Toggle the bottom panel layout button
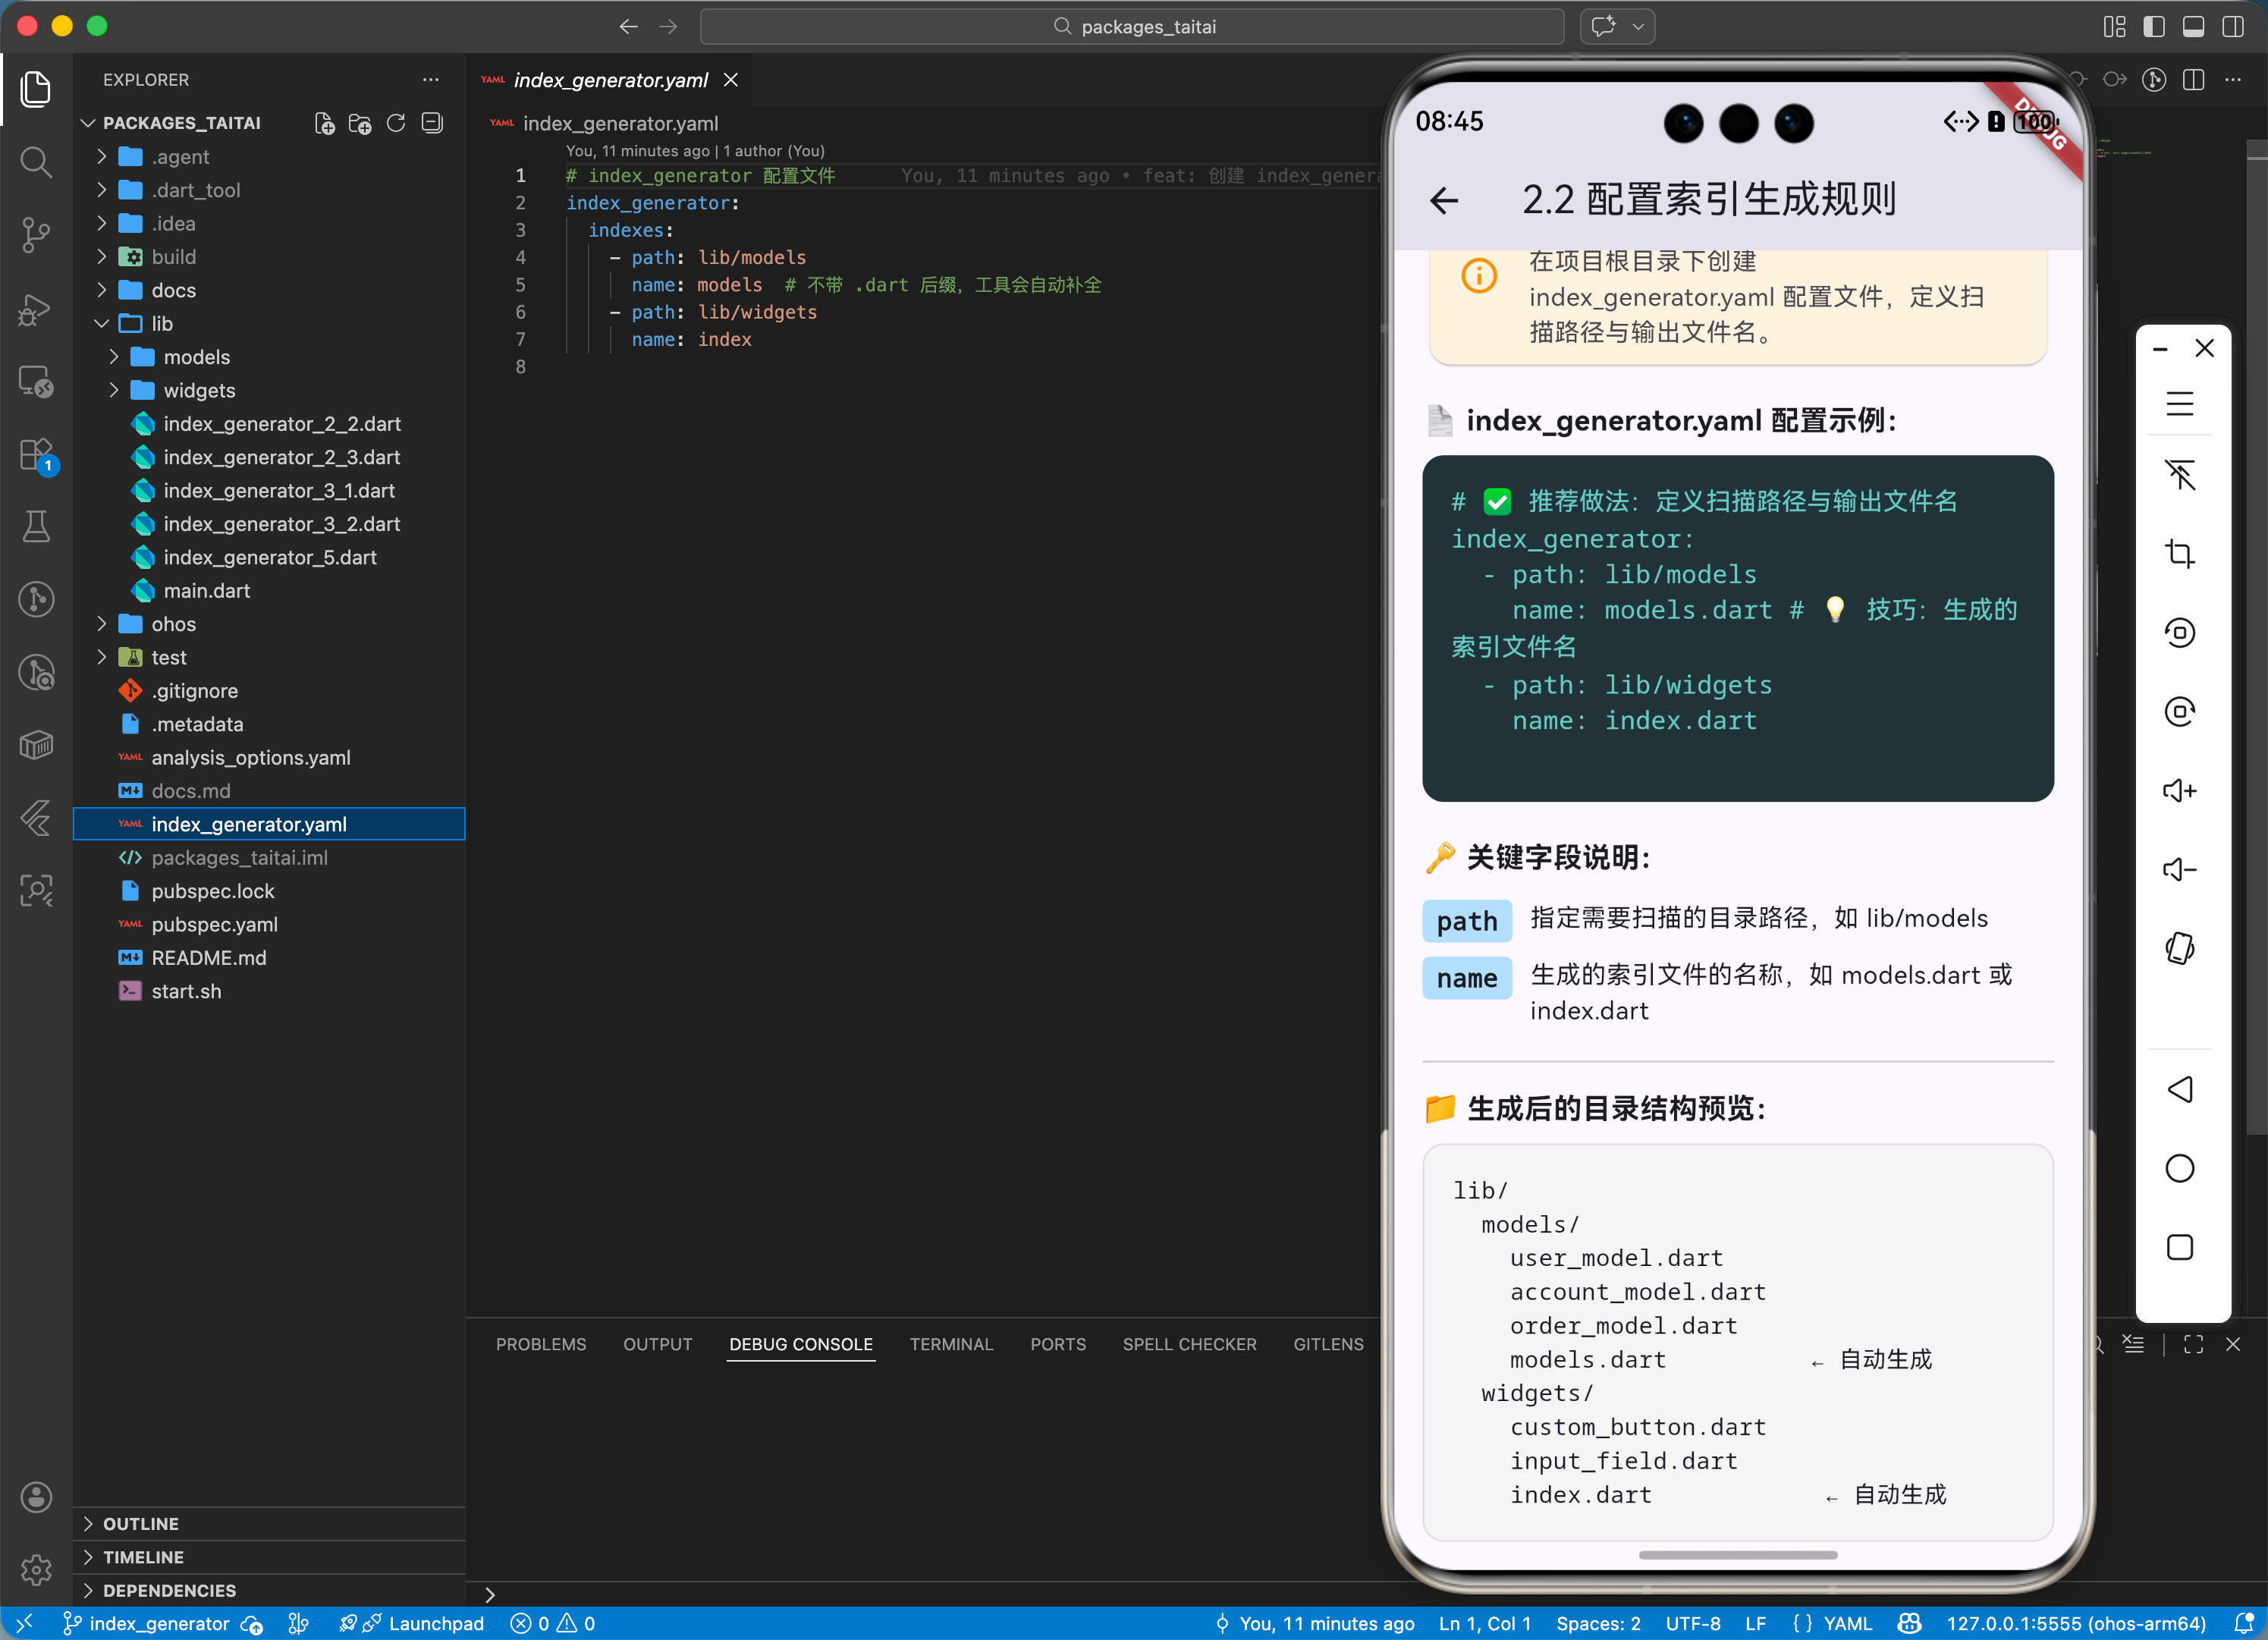2268x1640 pixels. click(2193, 27)
